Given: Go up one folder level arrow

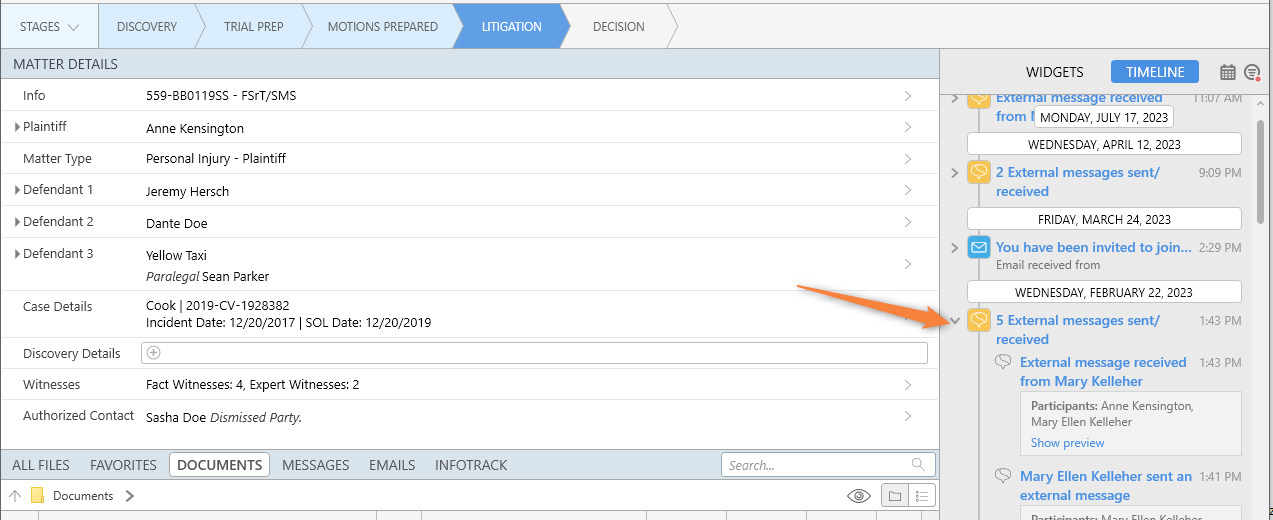Looking at the screenshot, I should tap(15, 496).
